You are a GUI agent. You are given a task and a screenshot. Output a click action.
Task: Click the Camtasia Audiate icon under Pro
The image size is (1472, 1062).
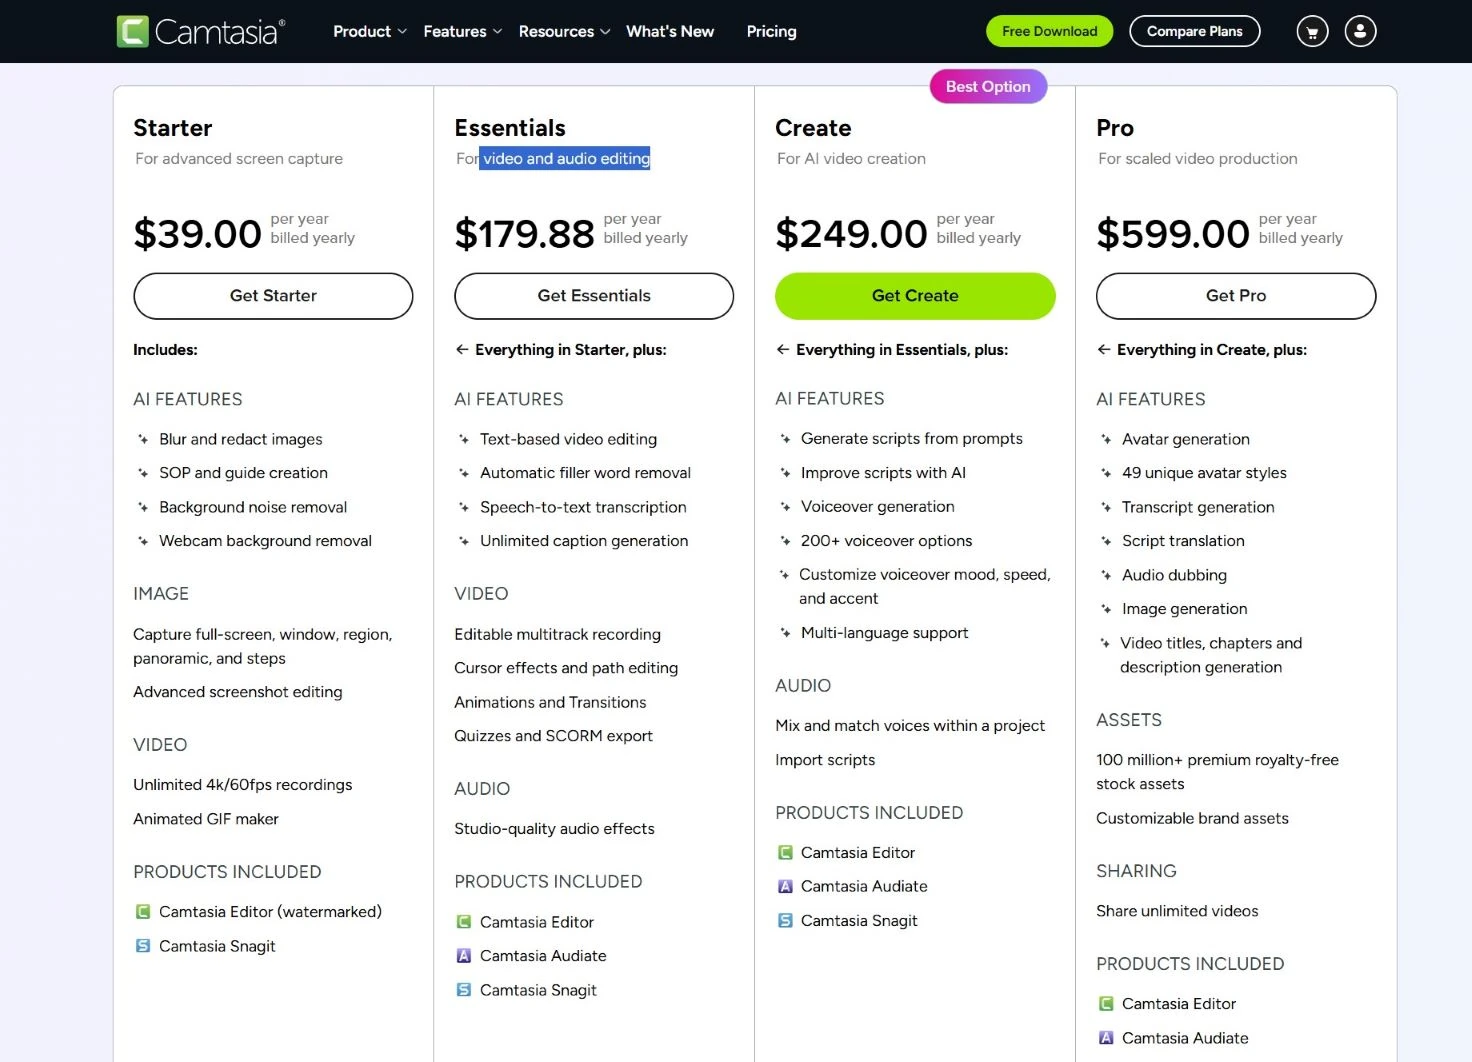(1106, 1038)
